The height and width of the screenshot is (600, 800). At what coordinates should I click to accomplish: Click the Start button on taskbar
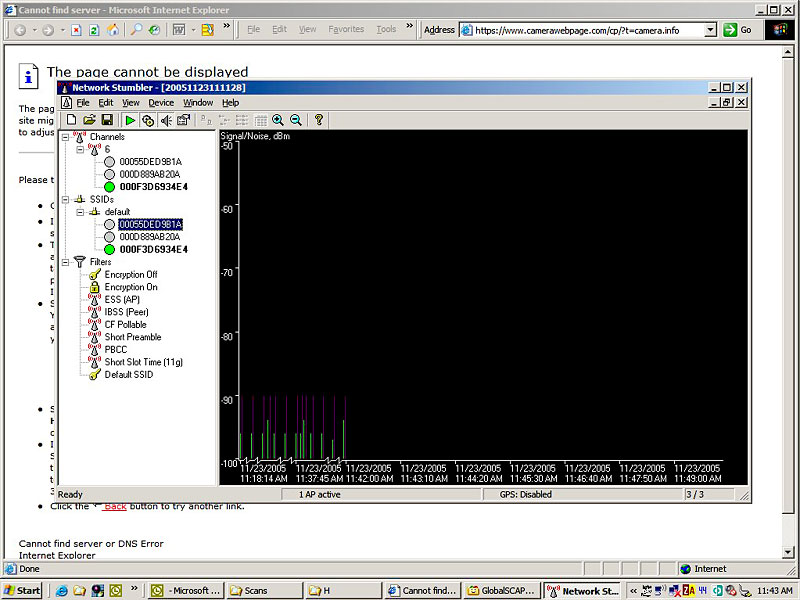tap(22, 591)
